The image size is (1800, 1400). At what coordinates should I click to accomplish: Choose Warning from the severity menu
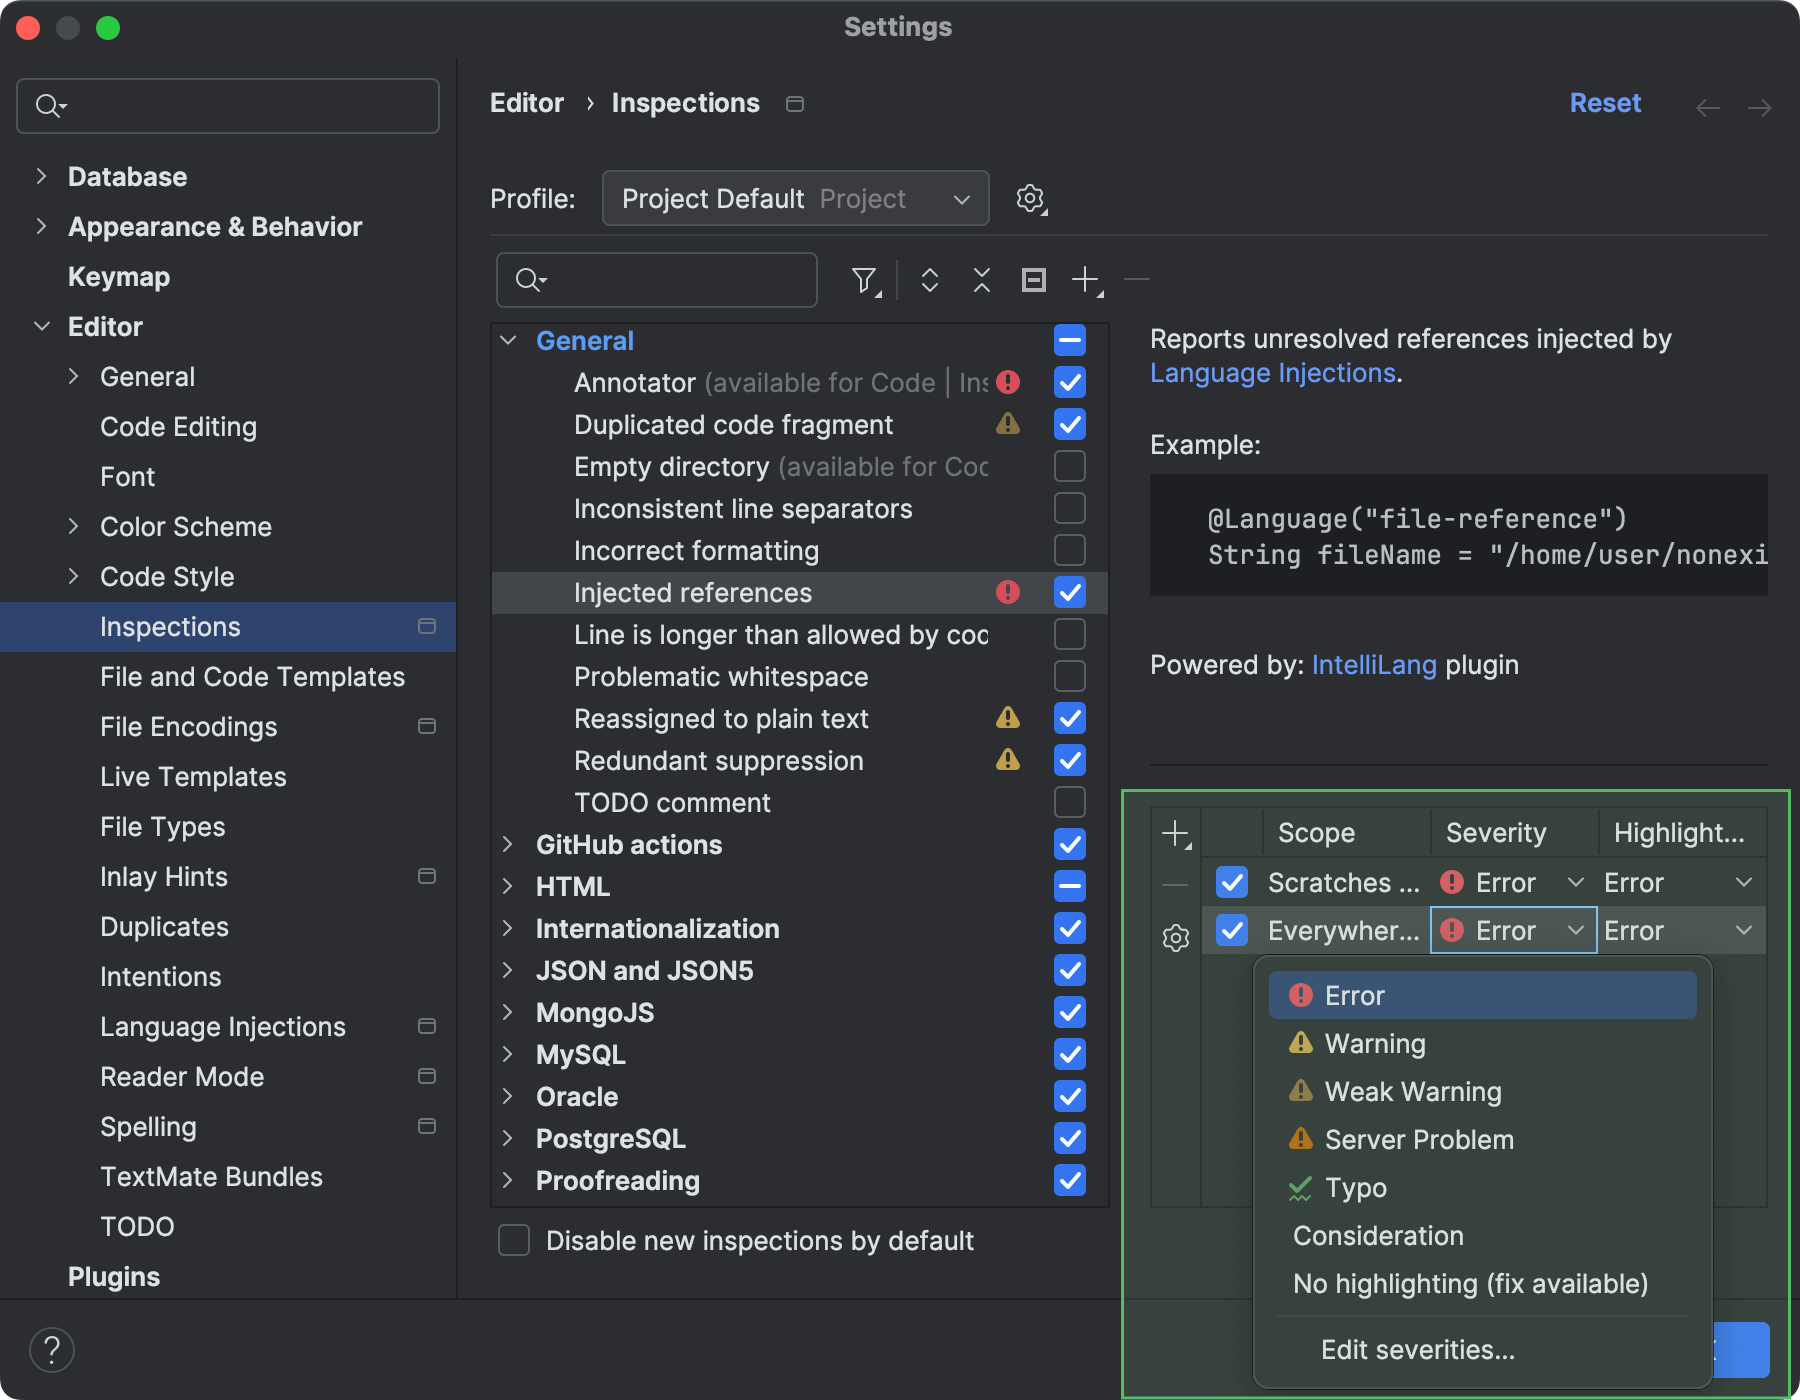pyautogui.click(x=1482, y=1043)
